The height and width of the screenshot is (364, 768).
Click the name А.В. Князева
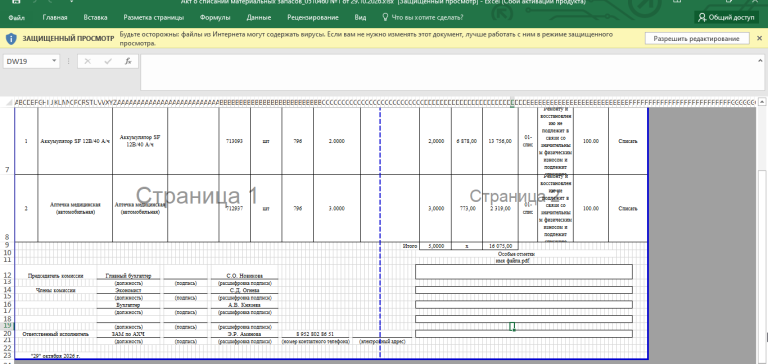244,305
